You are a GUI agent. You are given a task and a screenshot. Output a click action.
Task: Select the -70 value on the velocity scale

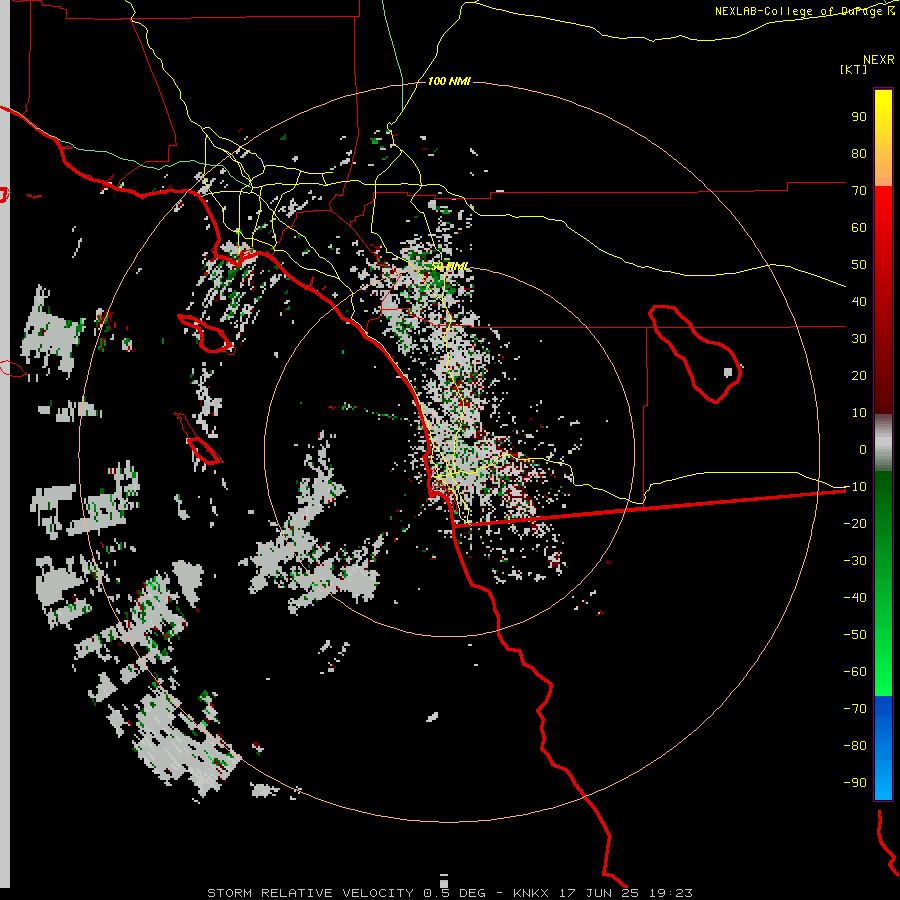pyautogui.click(x=855, y=709)
